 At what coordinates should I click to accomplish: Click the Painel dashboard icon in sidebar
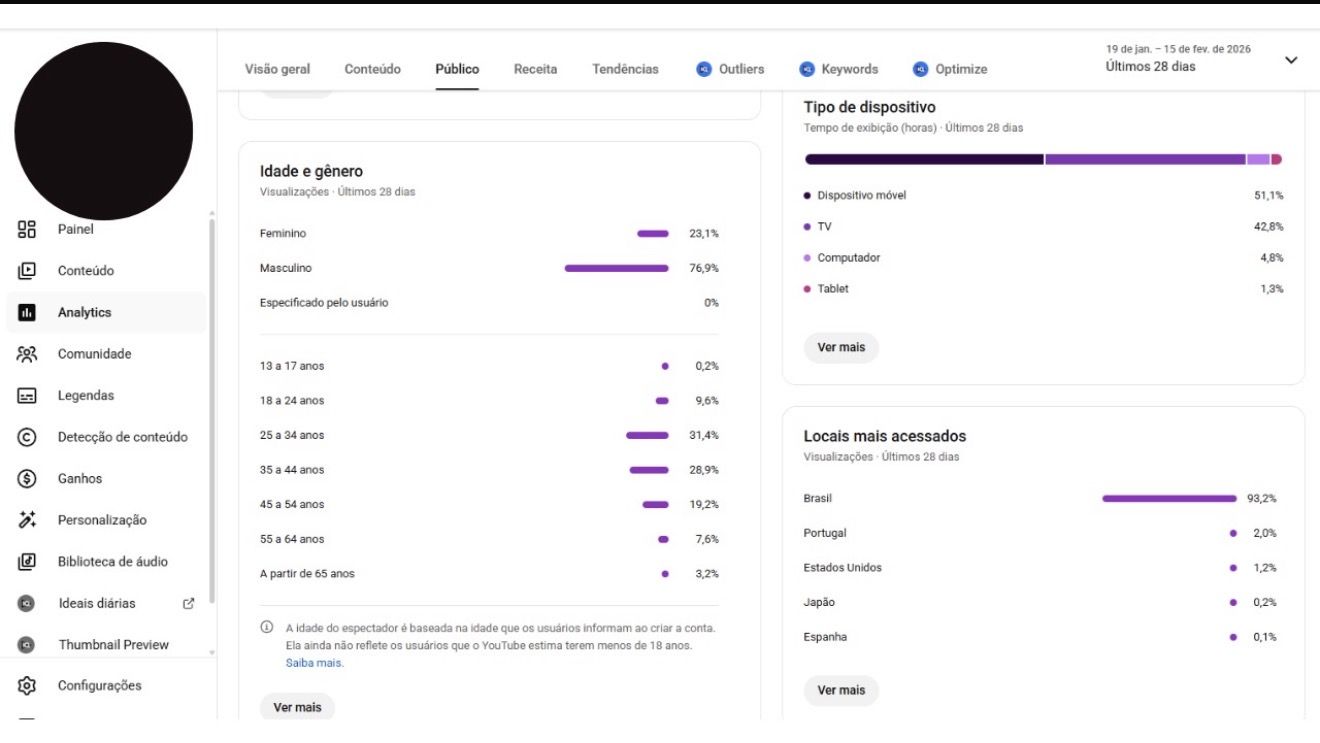27,229
